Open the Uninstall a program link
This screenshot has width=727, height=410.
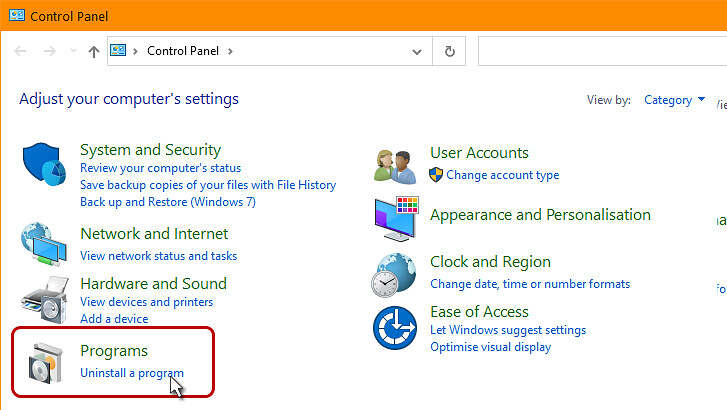click(x=132, y=373)
